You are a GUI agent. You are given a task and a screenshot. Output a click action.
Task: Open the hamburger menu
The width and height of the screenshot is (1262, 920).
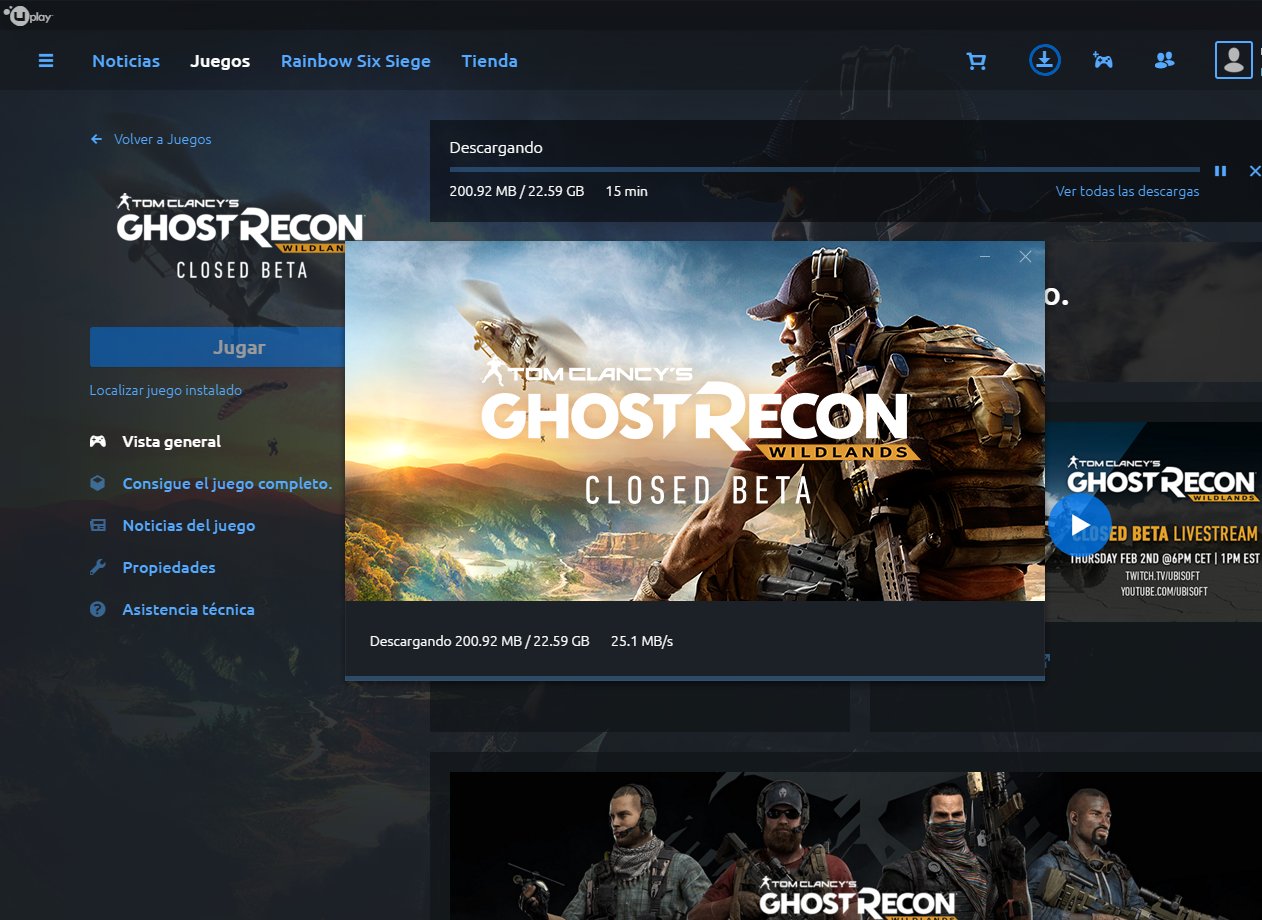[46, 61]
